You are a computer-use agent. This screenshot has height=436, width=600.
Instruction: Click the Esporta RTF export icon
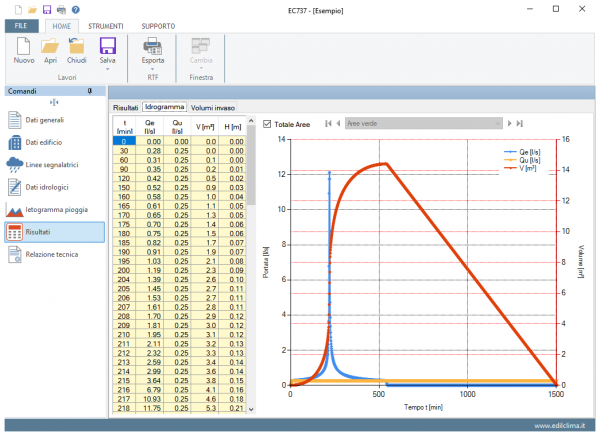[x=153, y=46]
